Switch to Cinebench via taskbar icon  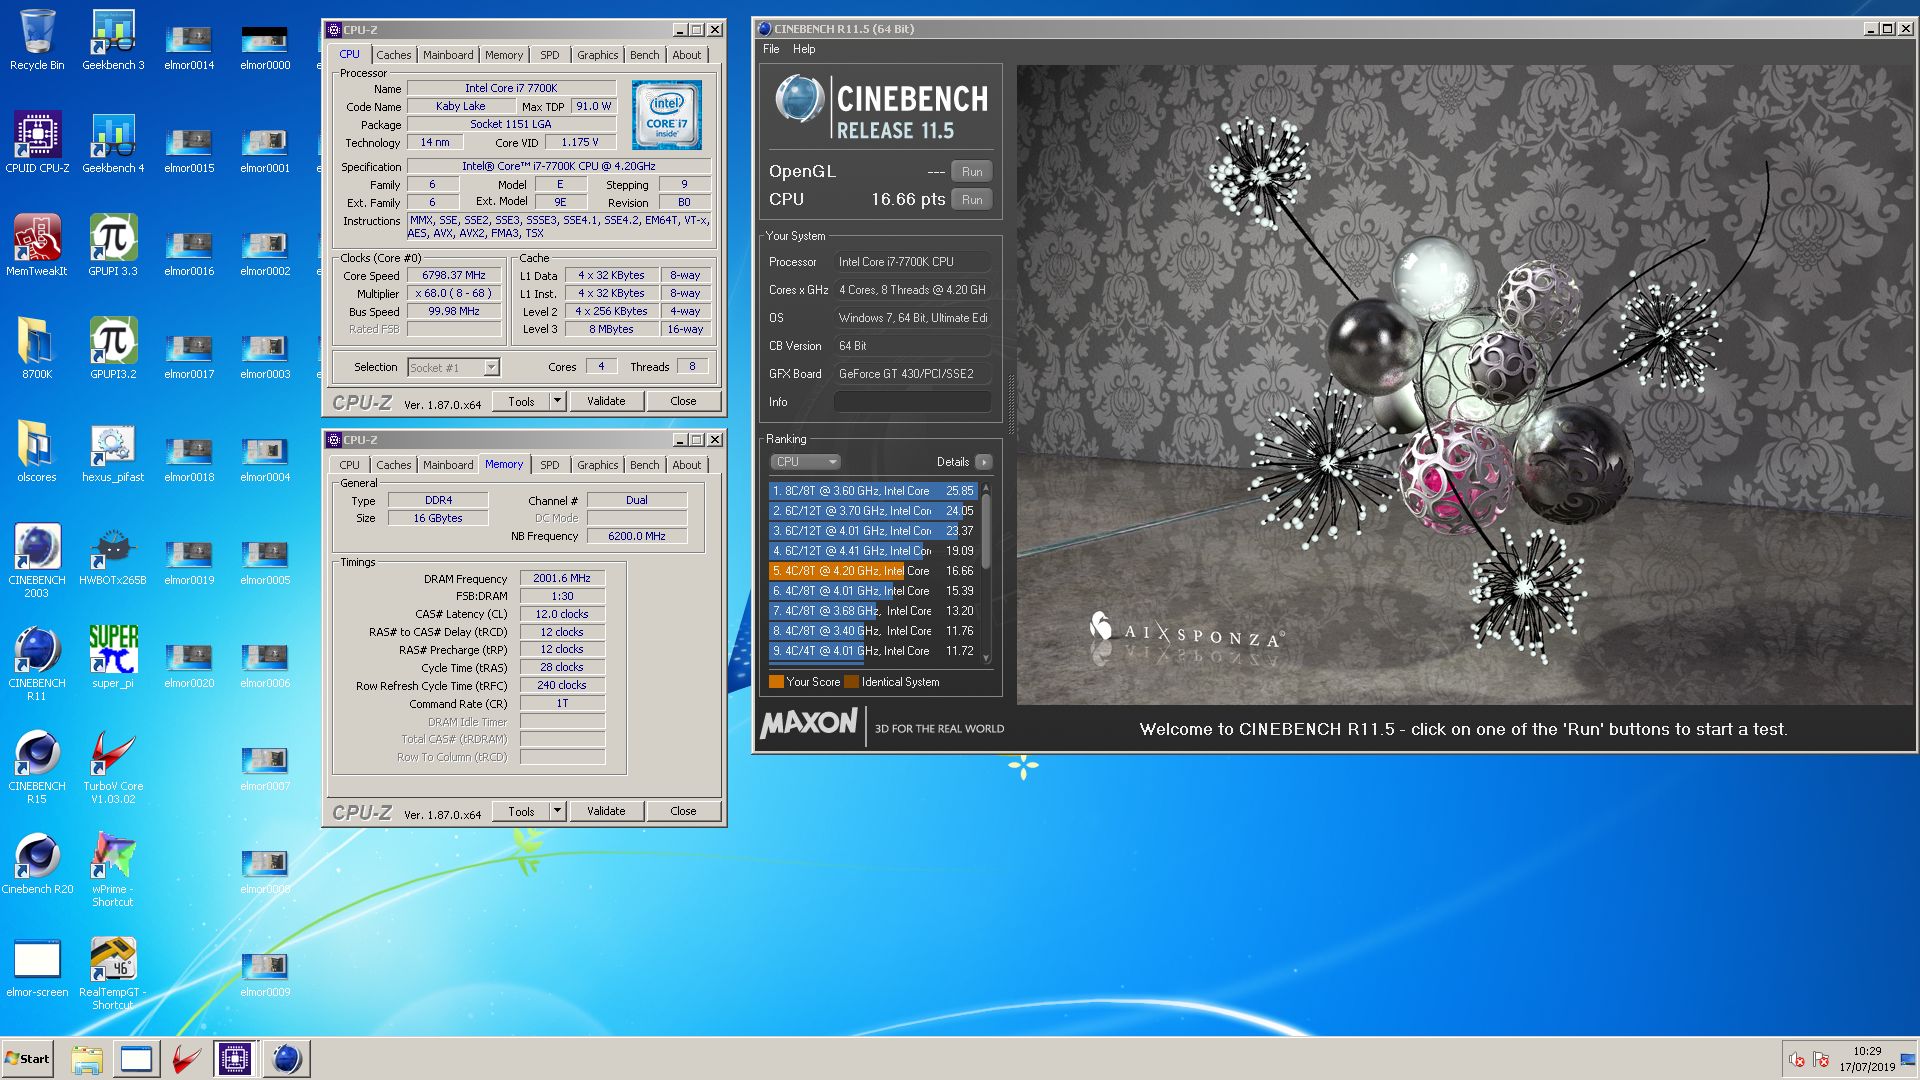(286, 1059)
